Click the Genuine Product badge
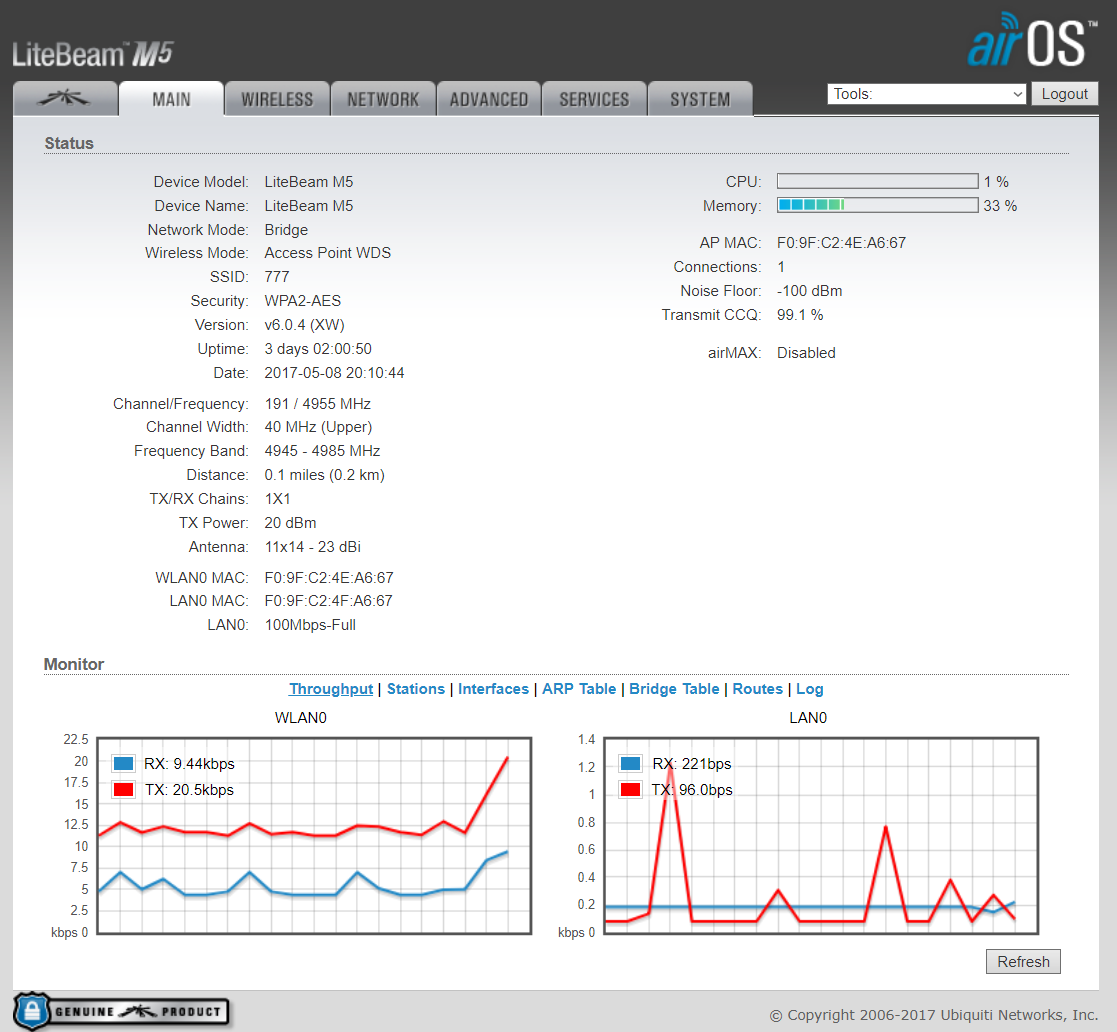Screen dimensions: 1117x1032 tap(121, 1011)
